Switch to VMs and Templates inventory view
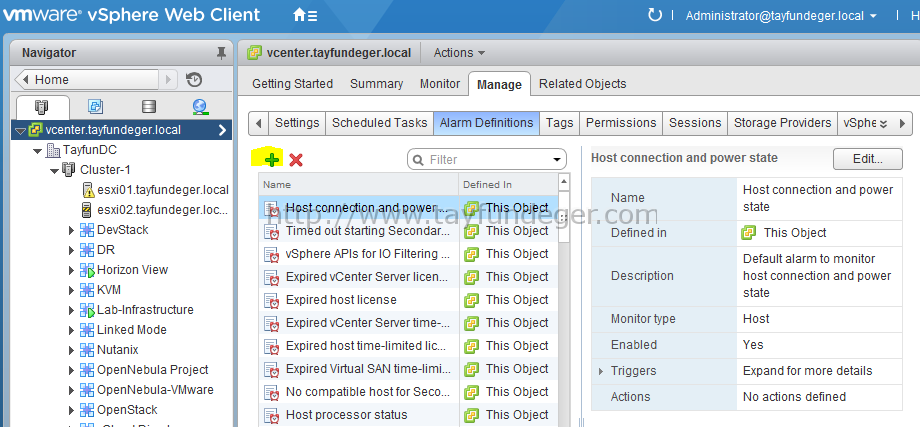 95,107
